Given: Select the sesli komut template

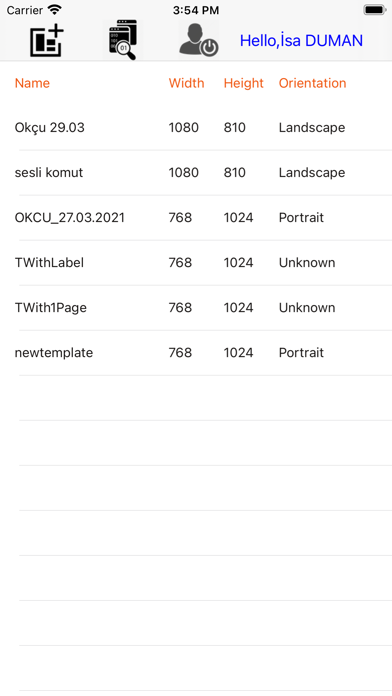Looking at the screenshot, I should click(196, 173).
